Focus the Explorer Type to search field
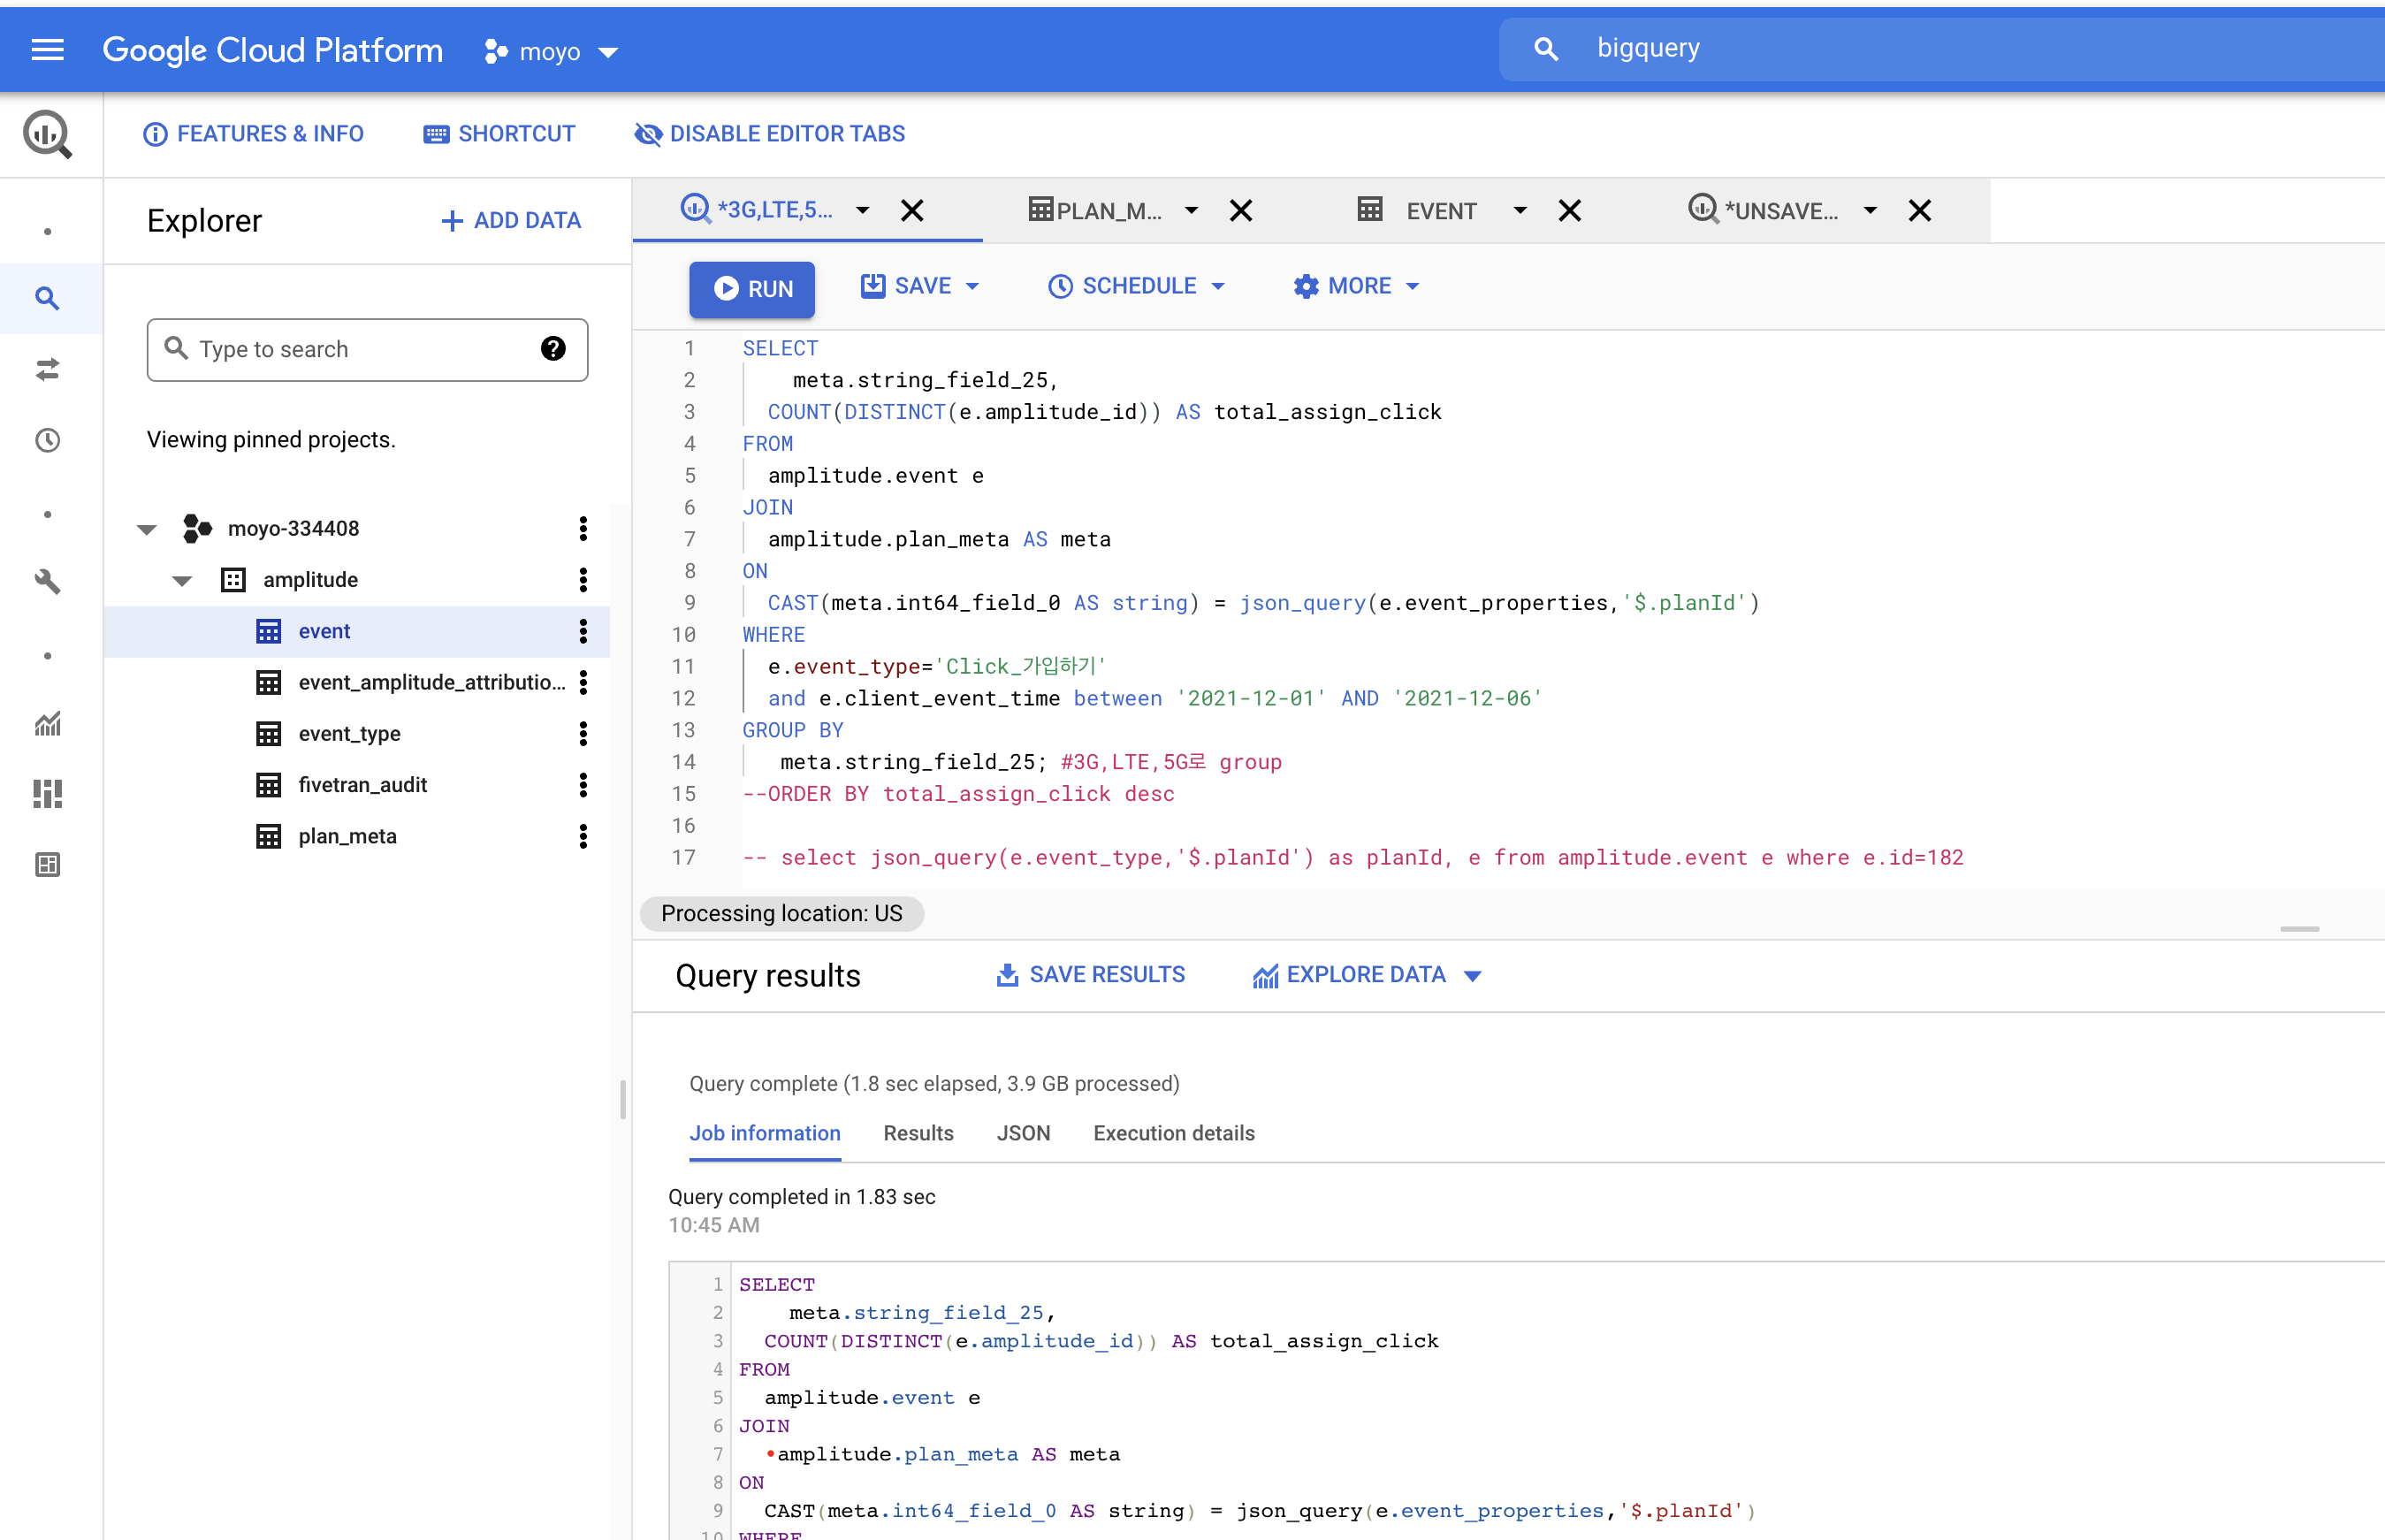The width and height of the screenshot is (2385, 1540). point(367,349)
